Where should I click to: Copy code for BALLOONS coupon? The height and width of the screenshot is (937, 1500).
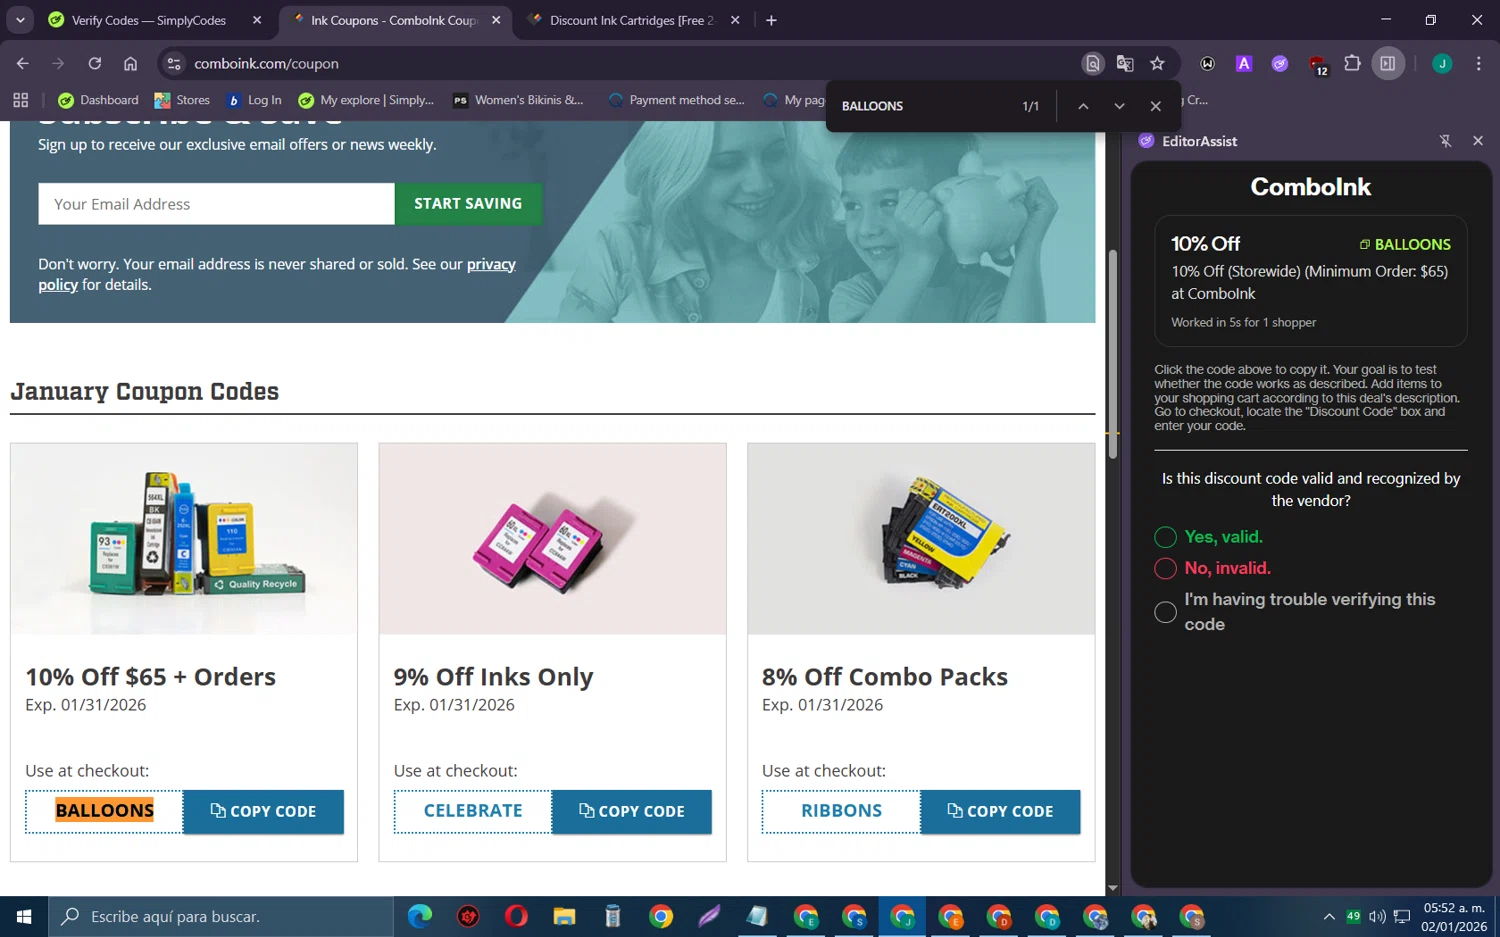(x=263, y=811)
